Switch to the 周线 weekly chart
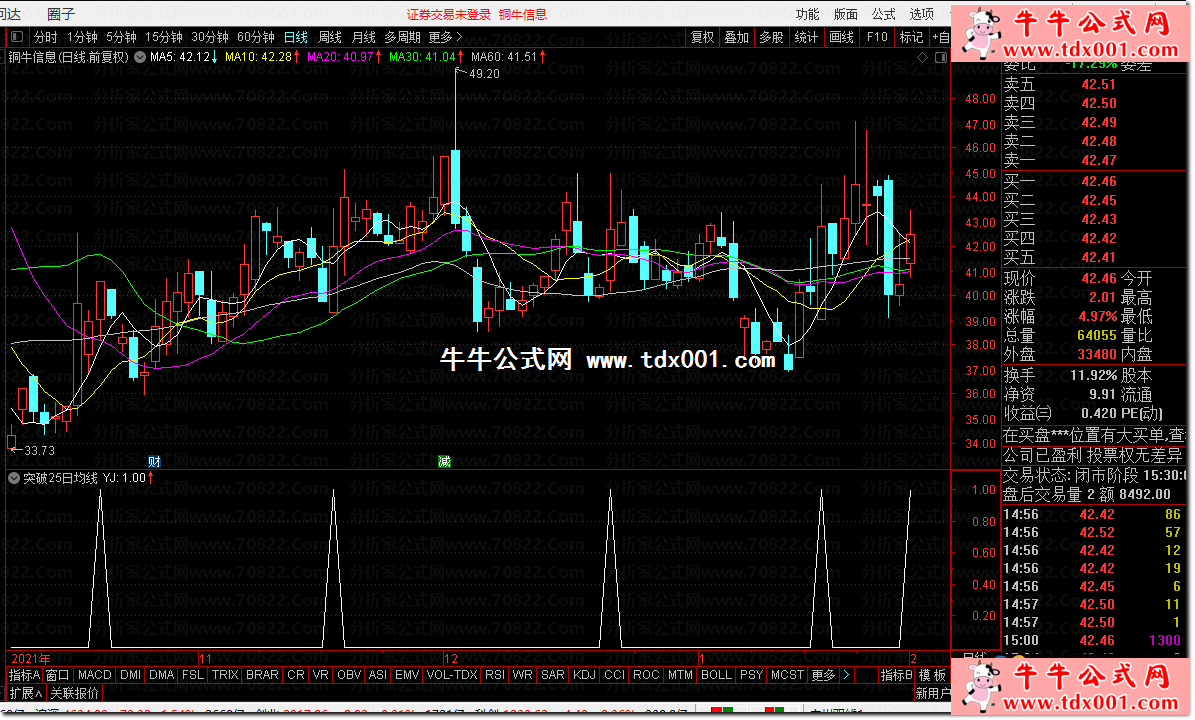The width and height of the screenshot is (1195, 720). pyautogui.click(x=329, y=37)
